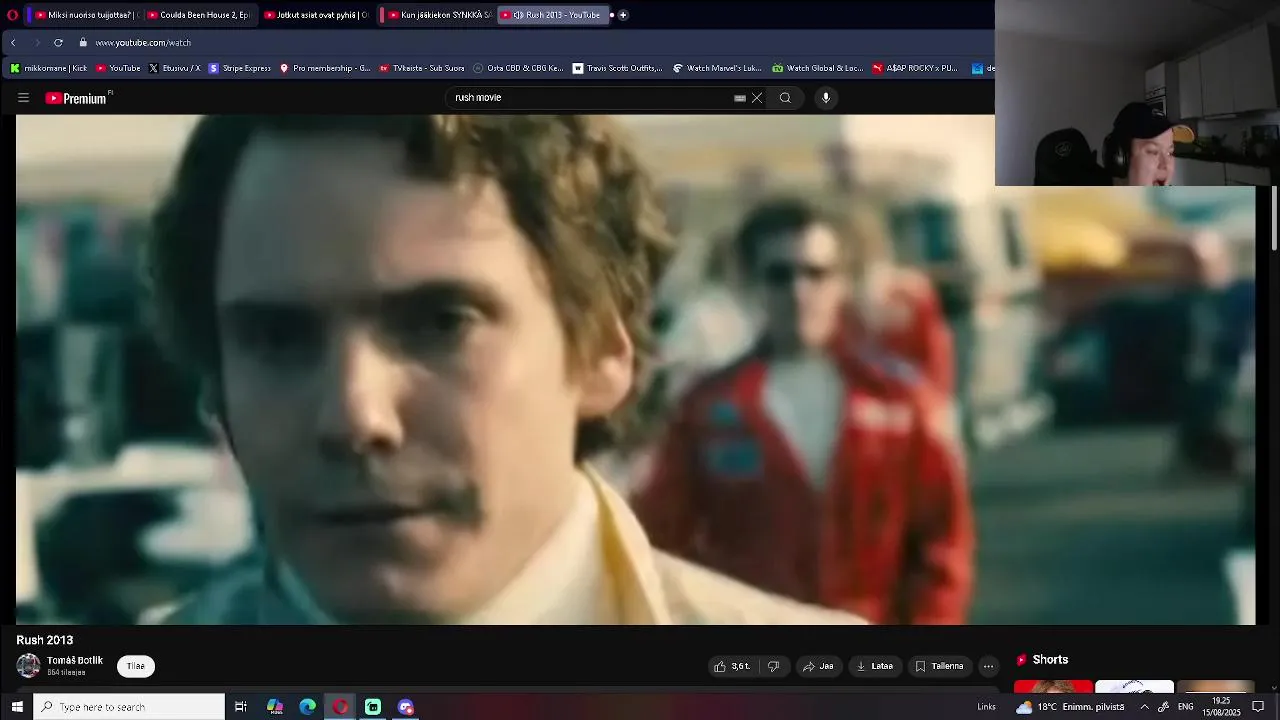Open 'Etusivu / X' bookmark
Screen dimensions: 1280x720
[174, 68]
